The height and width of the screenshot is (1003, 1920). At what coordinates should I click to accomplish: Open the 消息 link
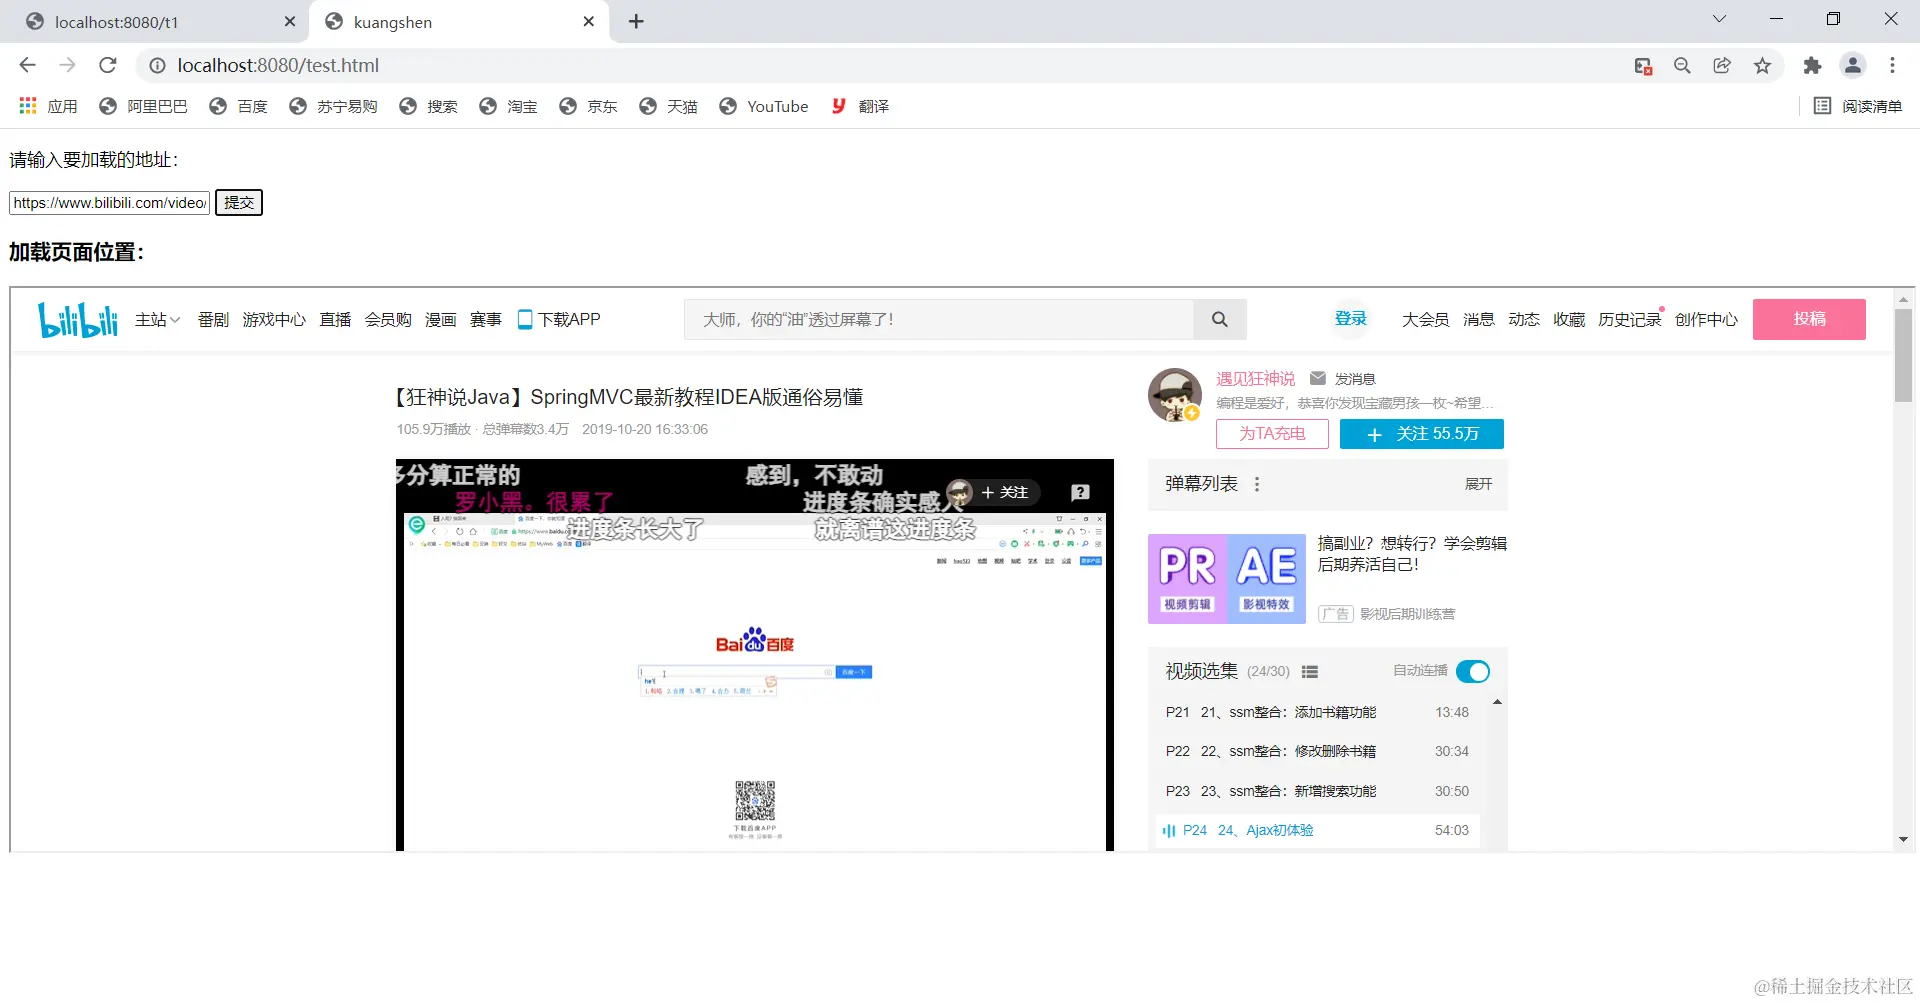pos(1479,319)
